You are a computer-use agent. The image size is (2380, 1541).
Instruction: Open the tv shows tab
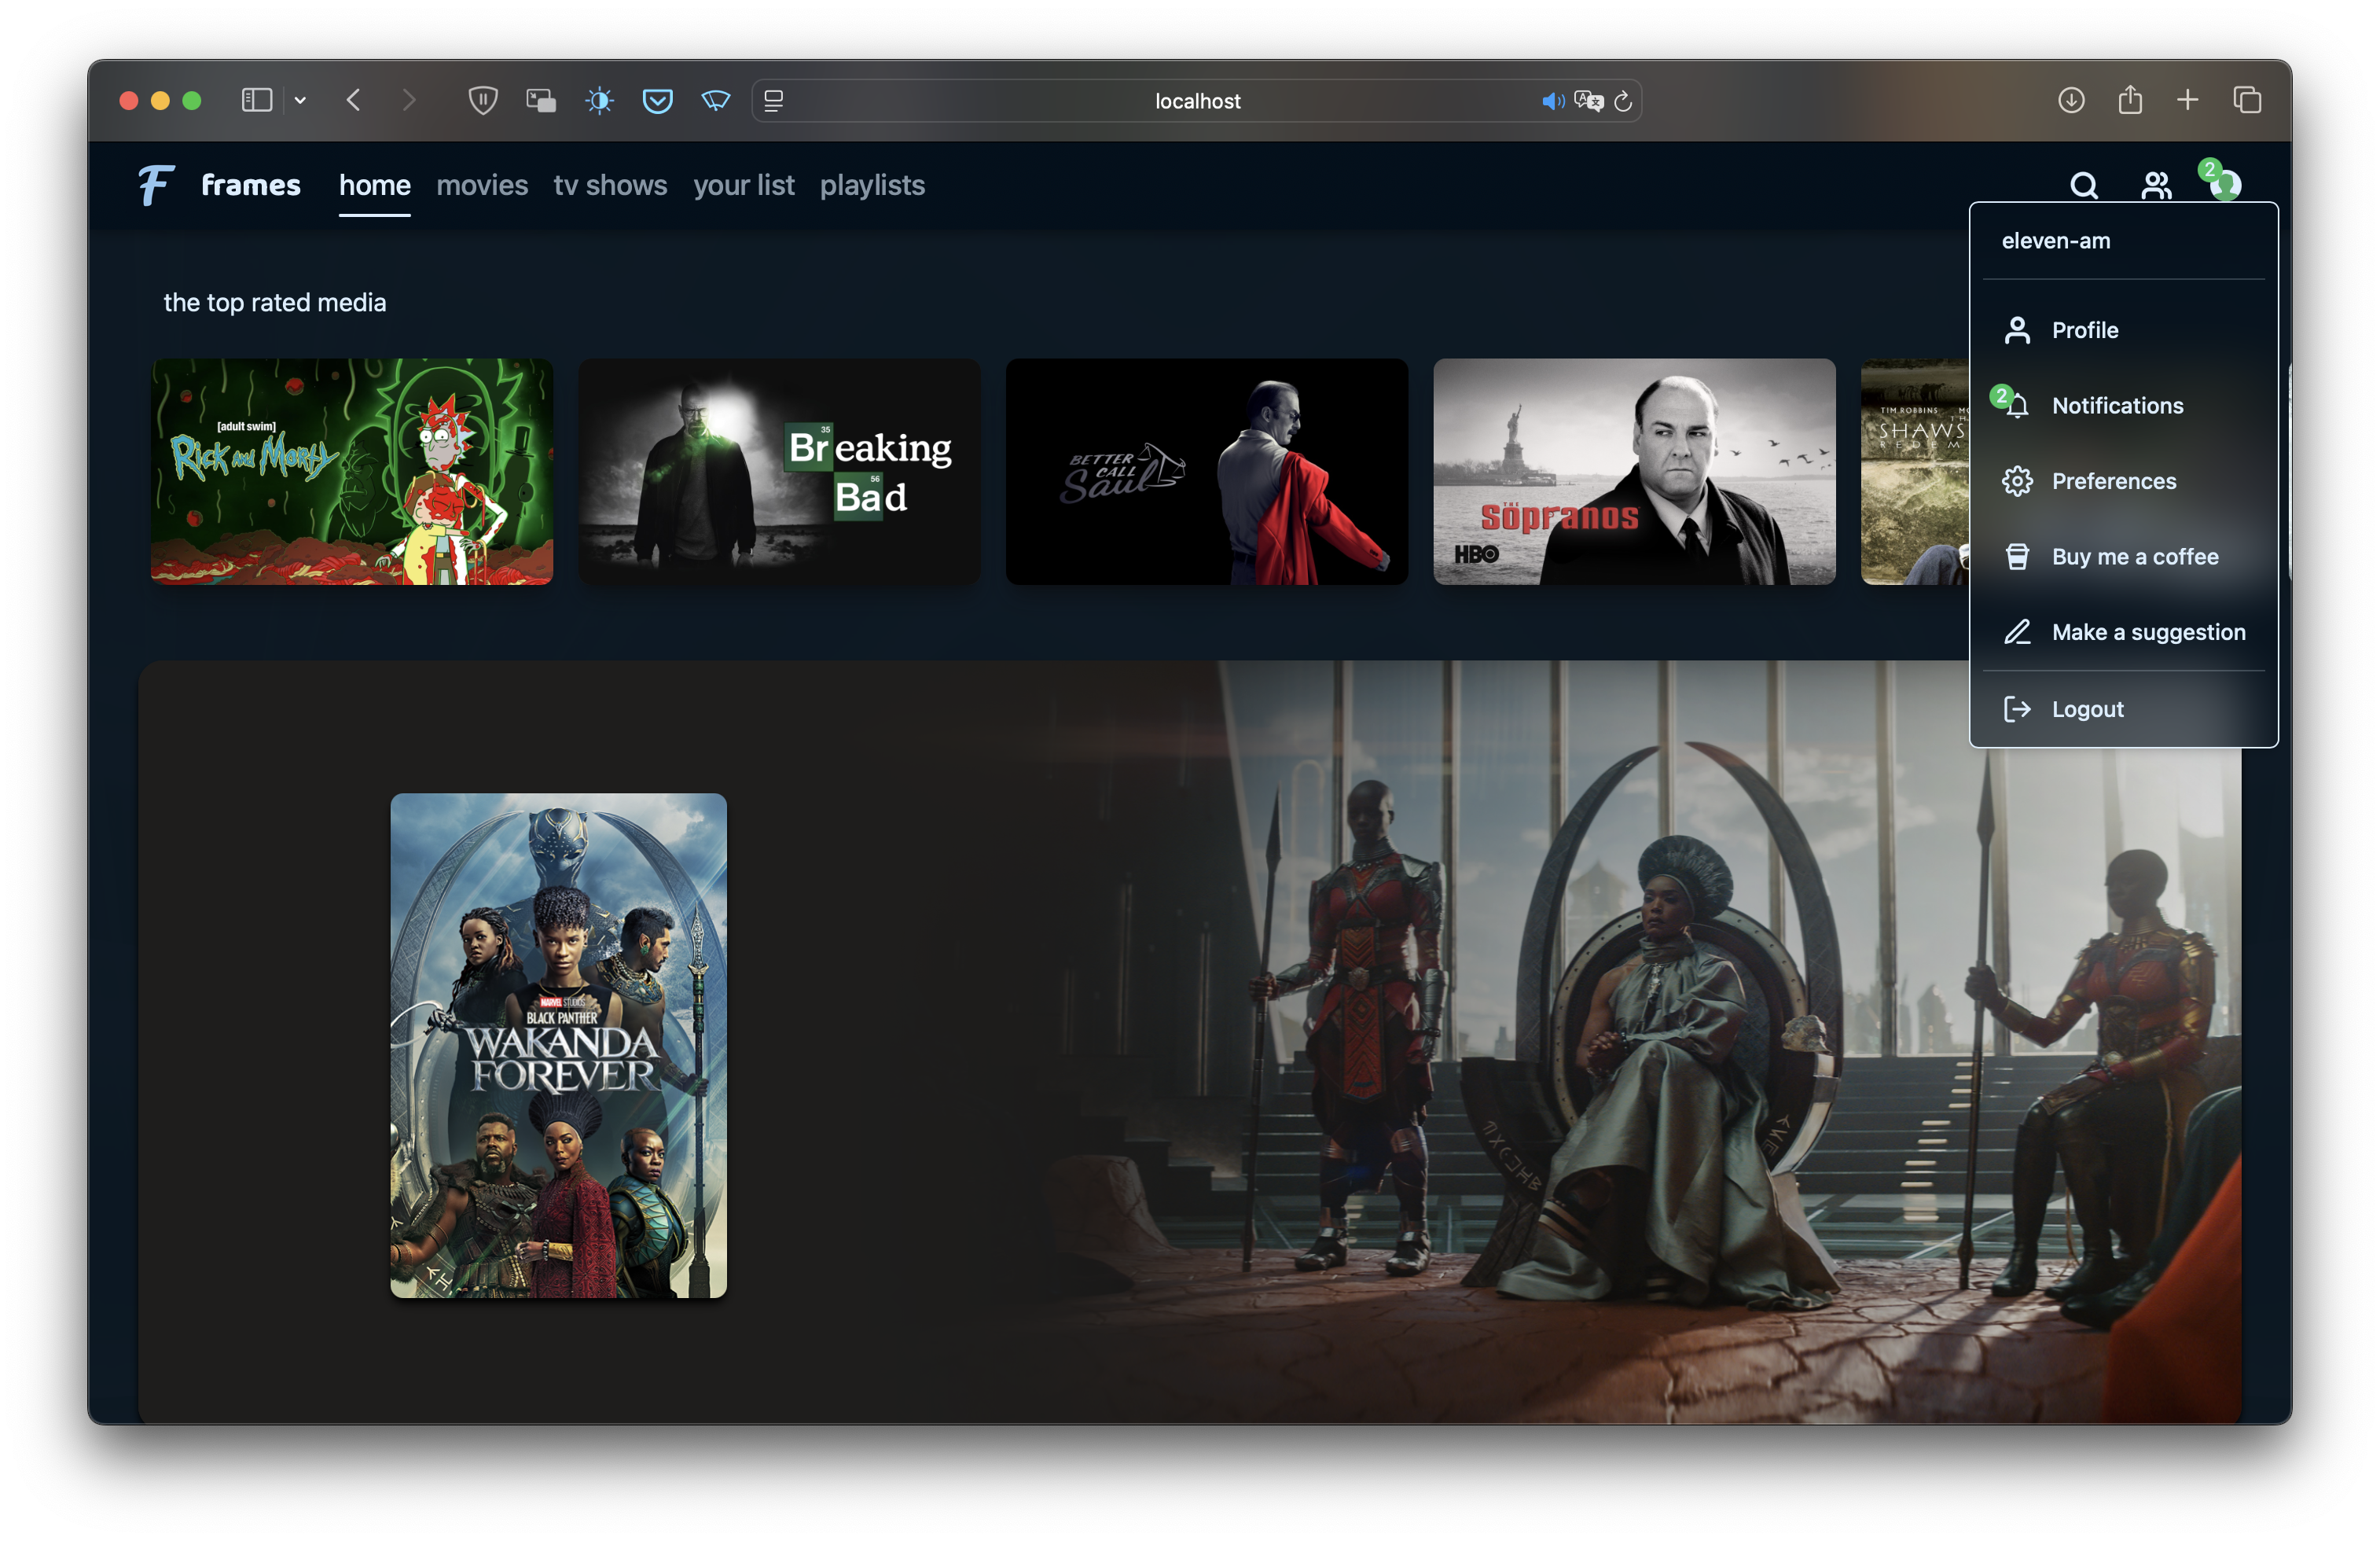tap(610, 185)
